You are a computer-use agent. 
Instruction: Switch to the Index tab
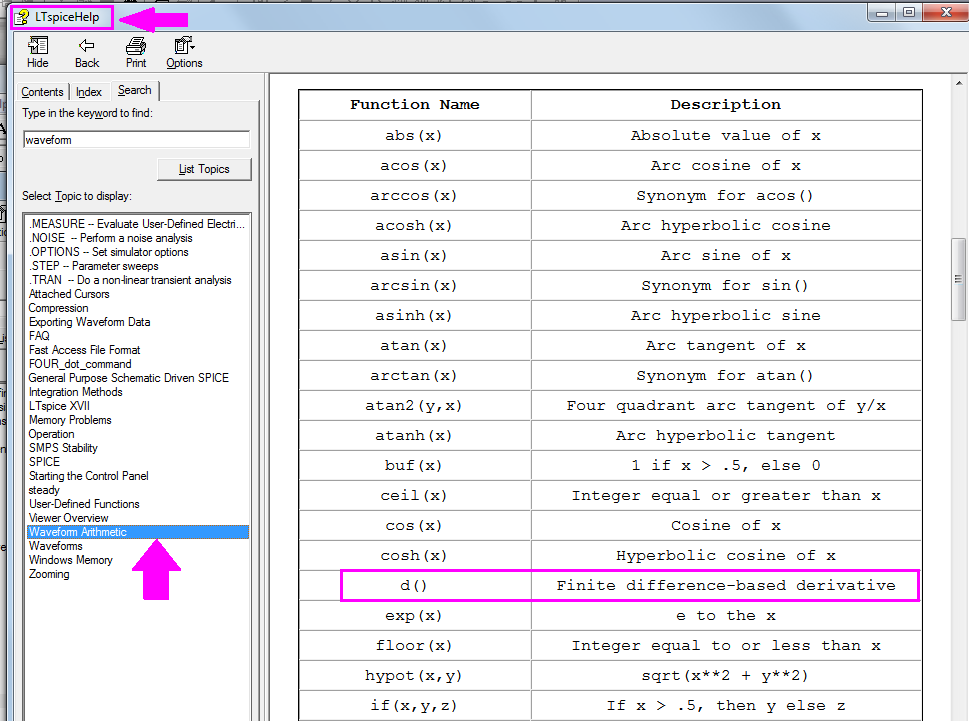click(x=88, y=91)
